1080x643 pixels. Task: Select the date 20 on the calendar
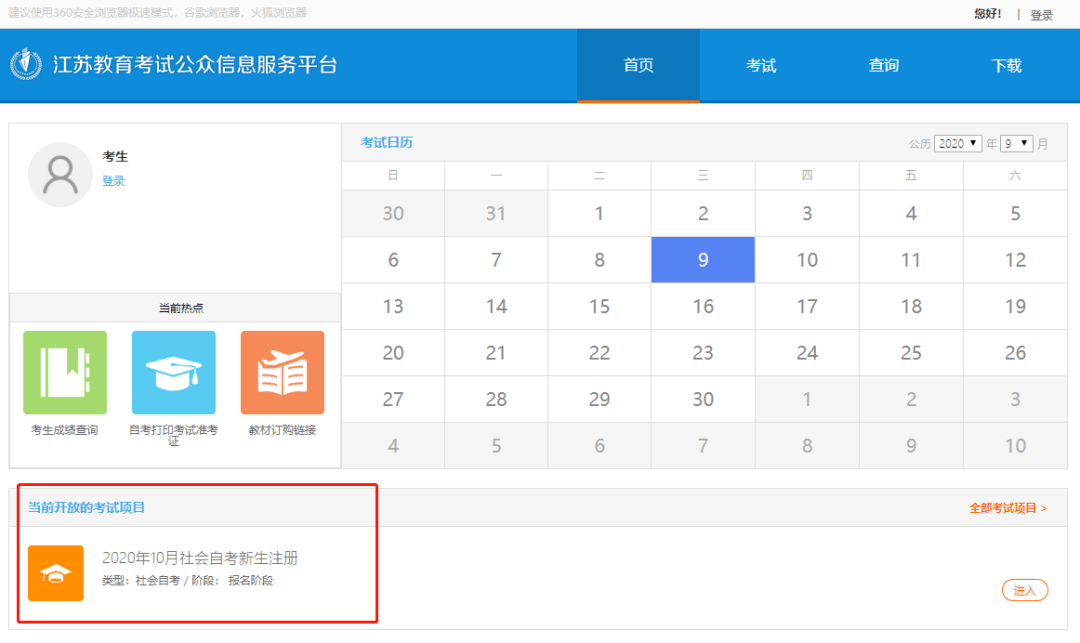393,352
